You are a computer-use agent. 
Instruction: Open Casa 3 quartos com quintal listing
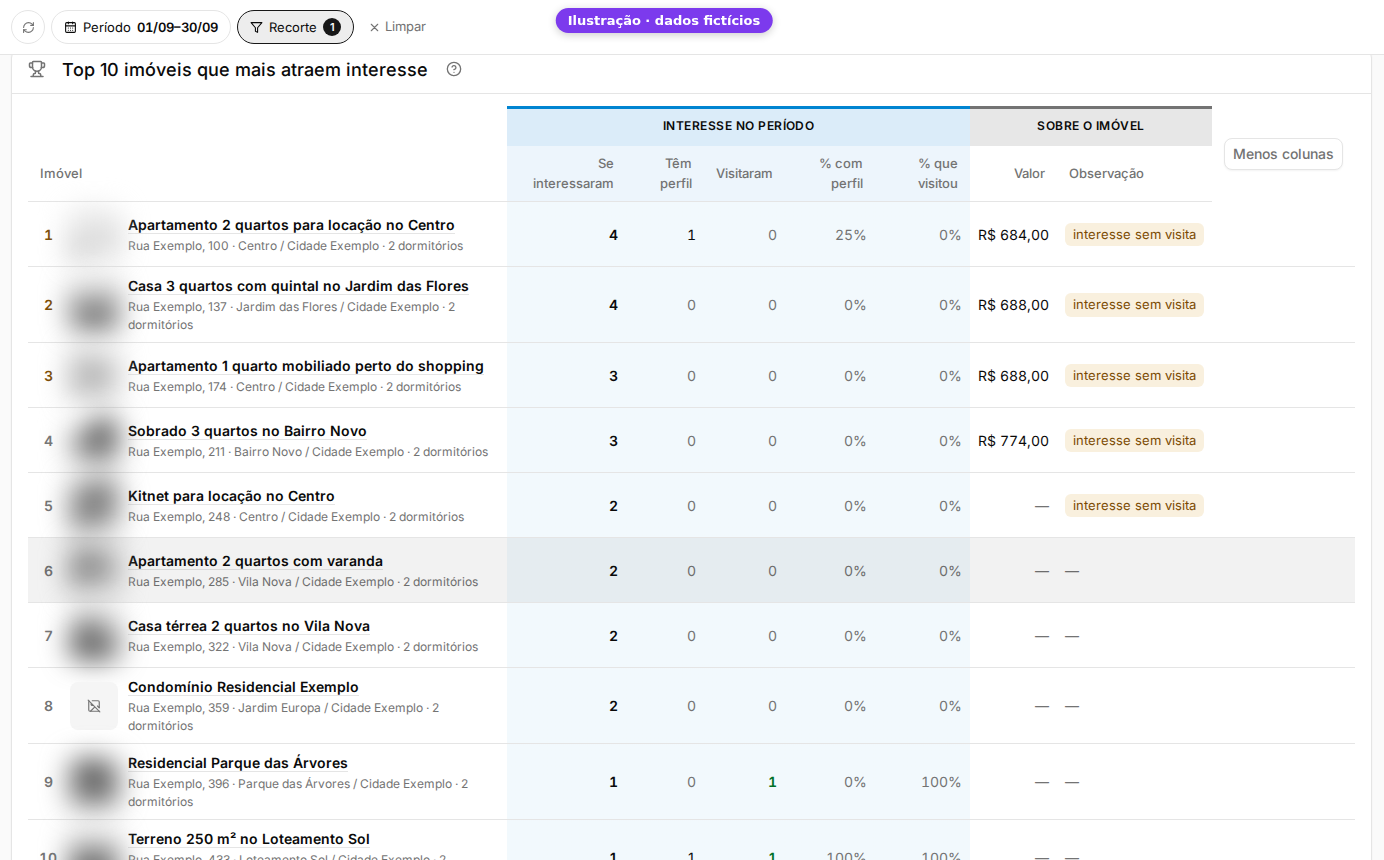click(298, 286)
